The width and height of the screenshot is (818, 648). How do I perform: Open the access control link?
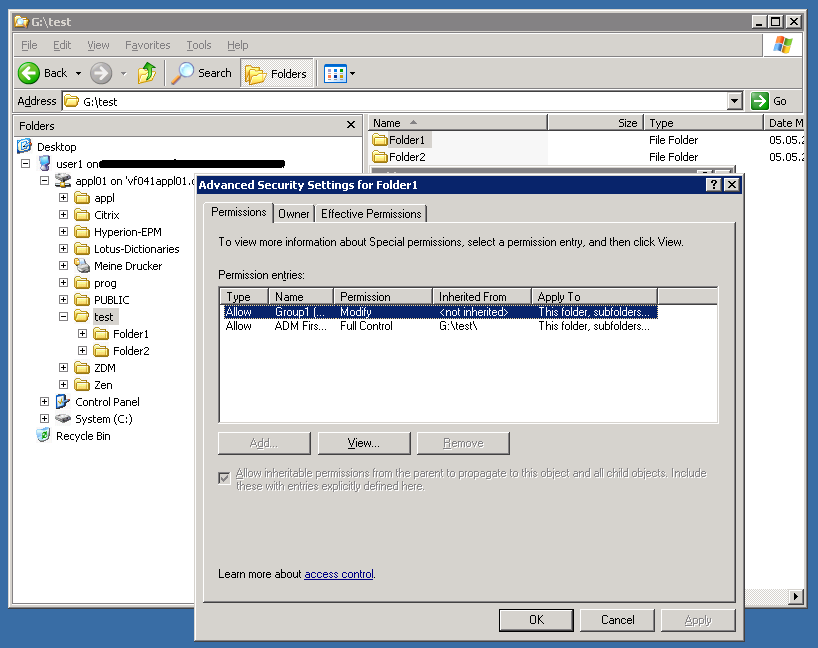click(339, 574)
